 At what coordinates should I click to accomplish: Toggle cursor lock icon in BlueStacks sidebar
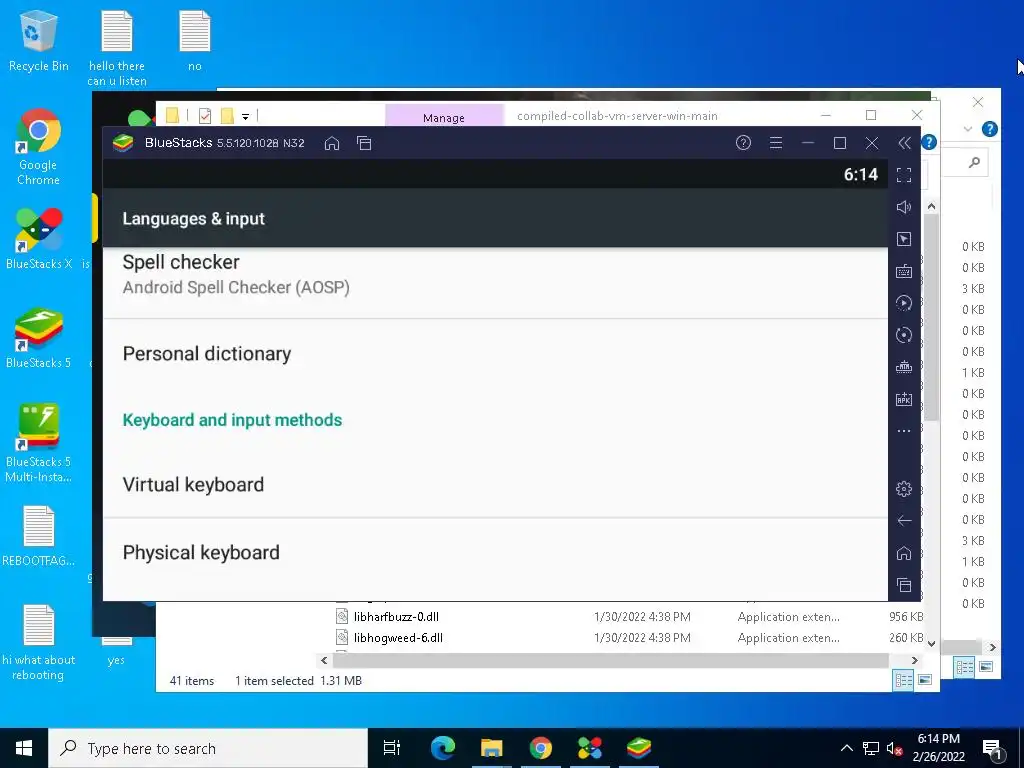pos(904,239)
